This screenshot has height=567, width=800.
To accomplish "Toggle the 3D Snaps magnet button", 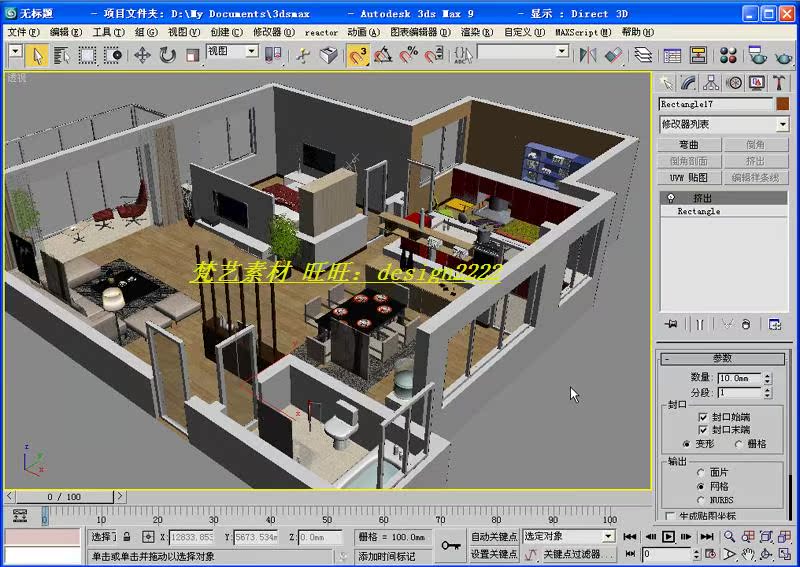I will tap(358, 55).
